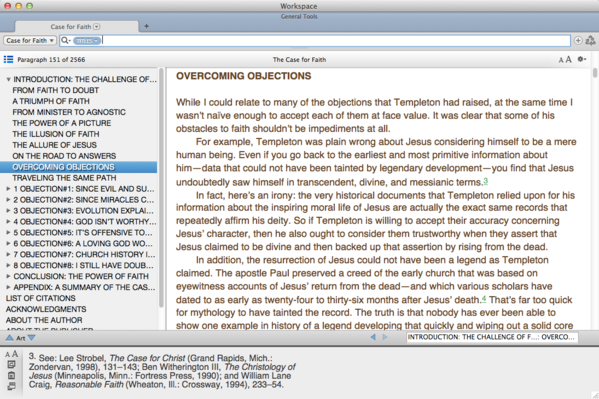Viewport: 599px width, 399px height.
Task: Add a new workspace tab
Action: click(146, 26)
